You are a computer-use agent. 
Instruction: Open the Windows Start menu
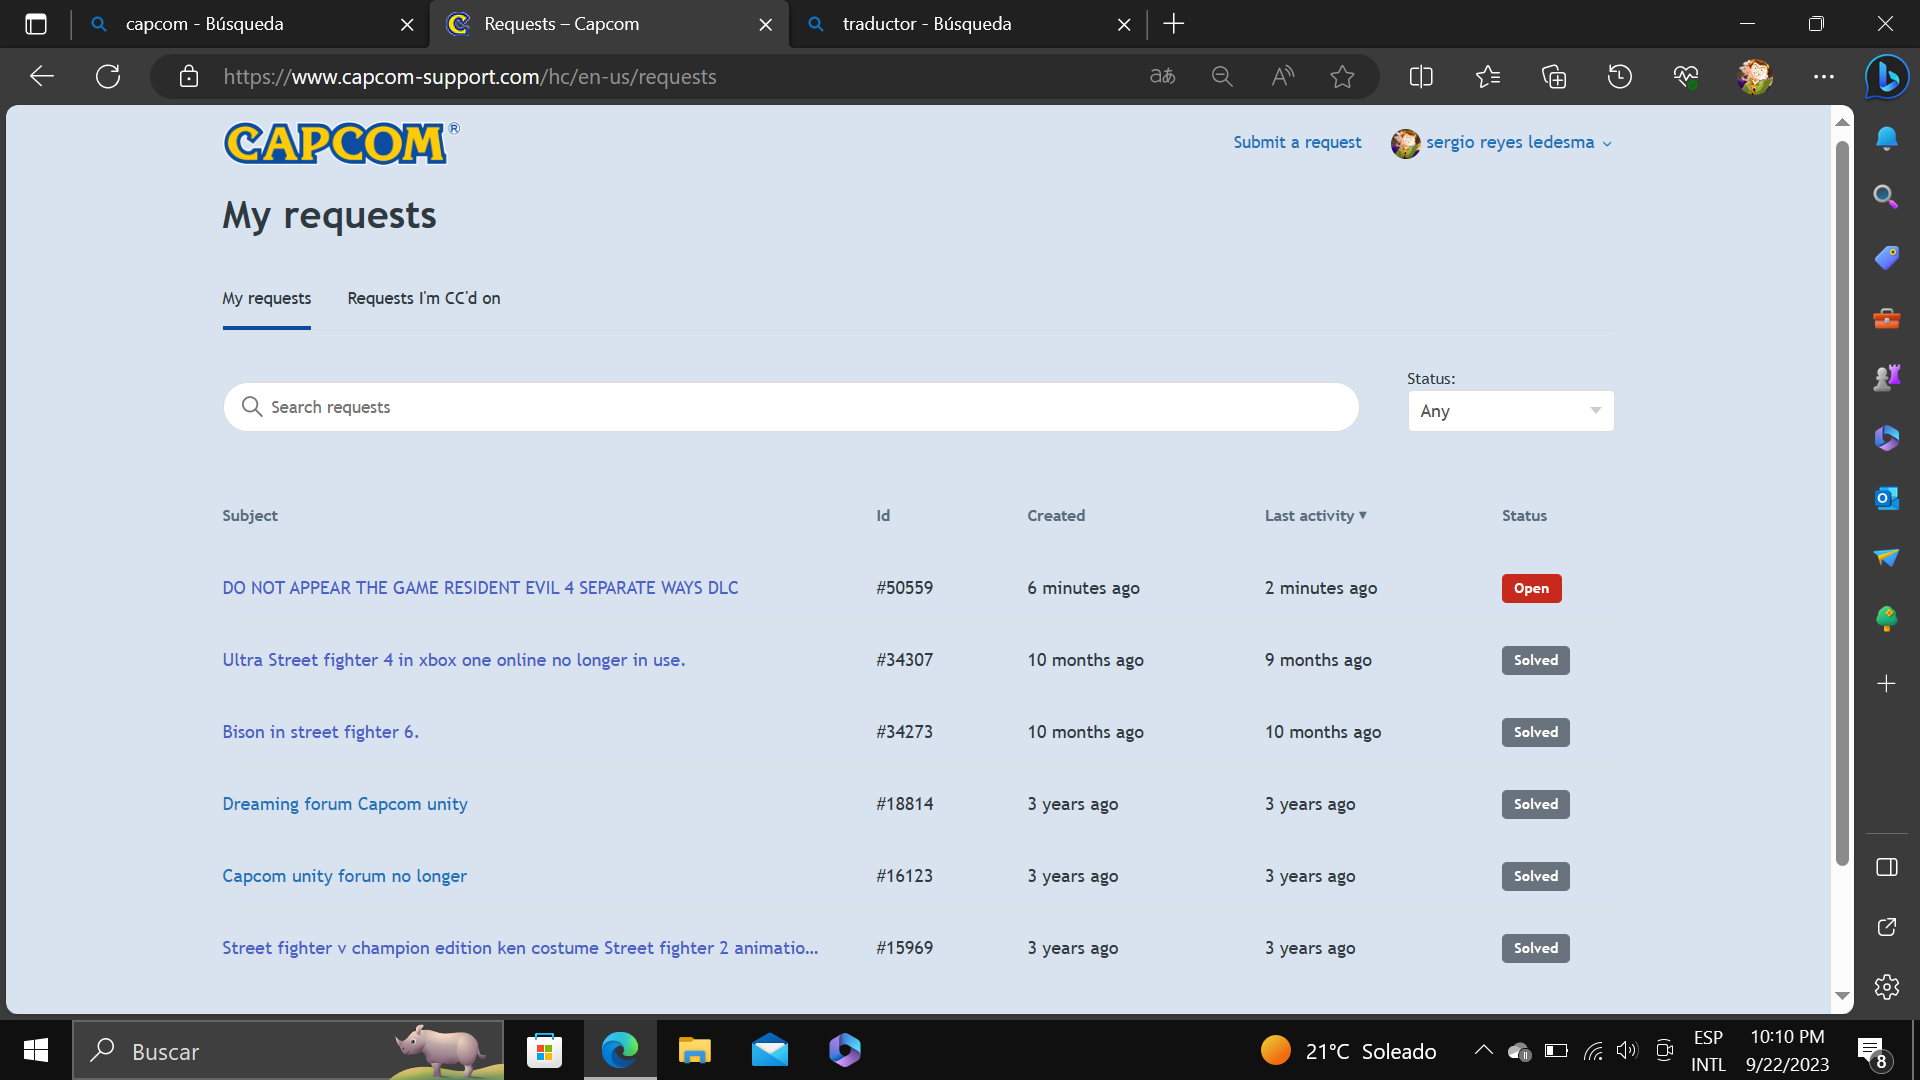(x=36, y=1050)
